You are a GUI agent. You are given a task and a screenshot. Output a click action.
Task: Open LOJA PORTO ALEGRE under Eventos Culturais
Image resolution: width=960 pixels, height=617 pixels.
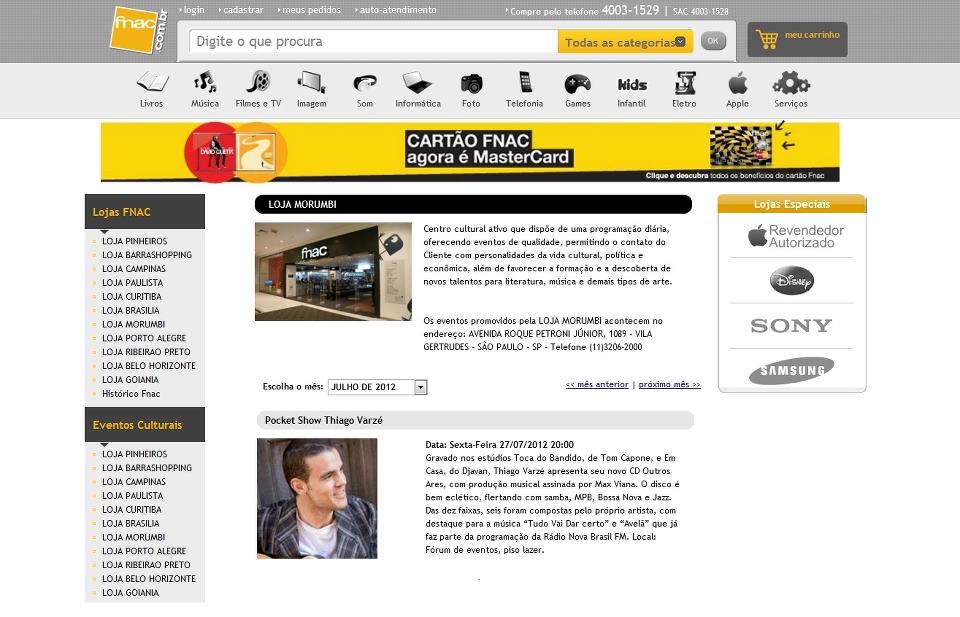click(144, 551)
